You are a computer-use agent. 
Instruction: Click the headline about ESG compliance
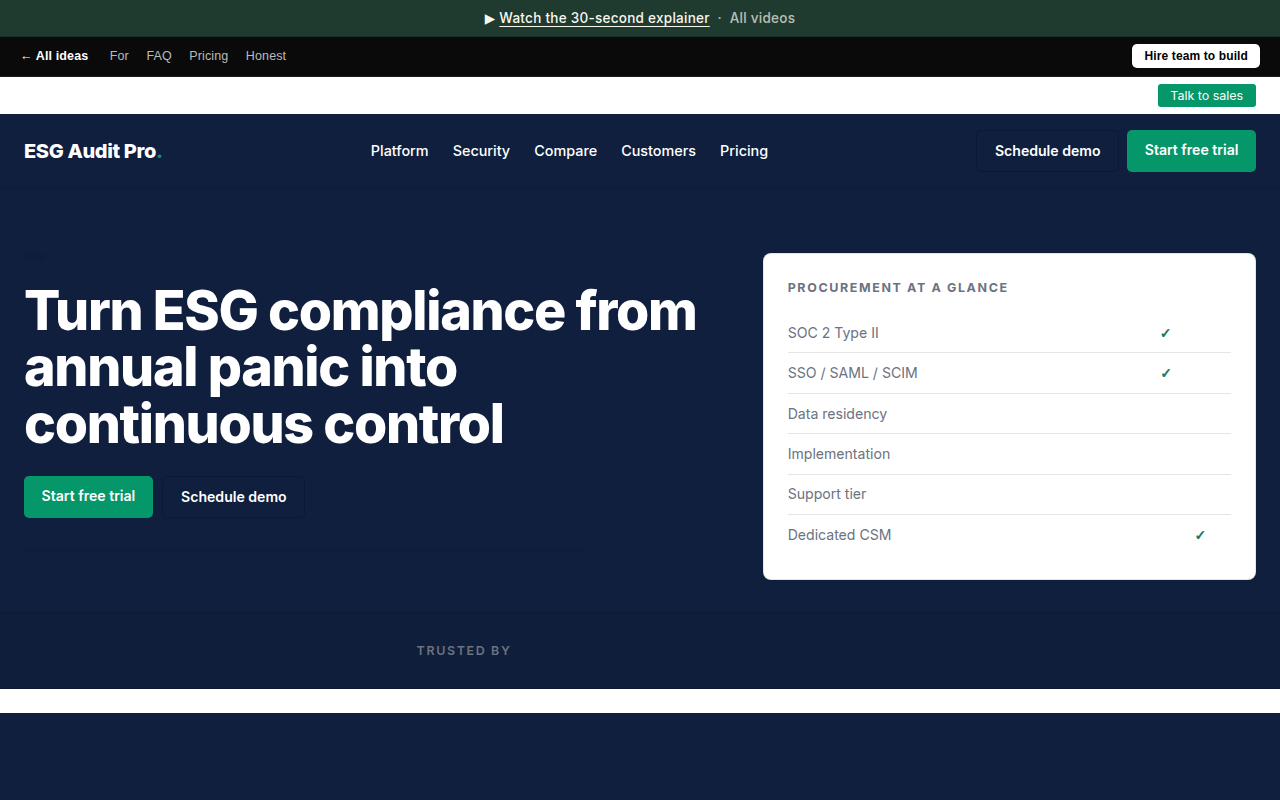(360, 367)
